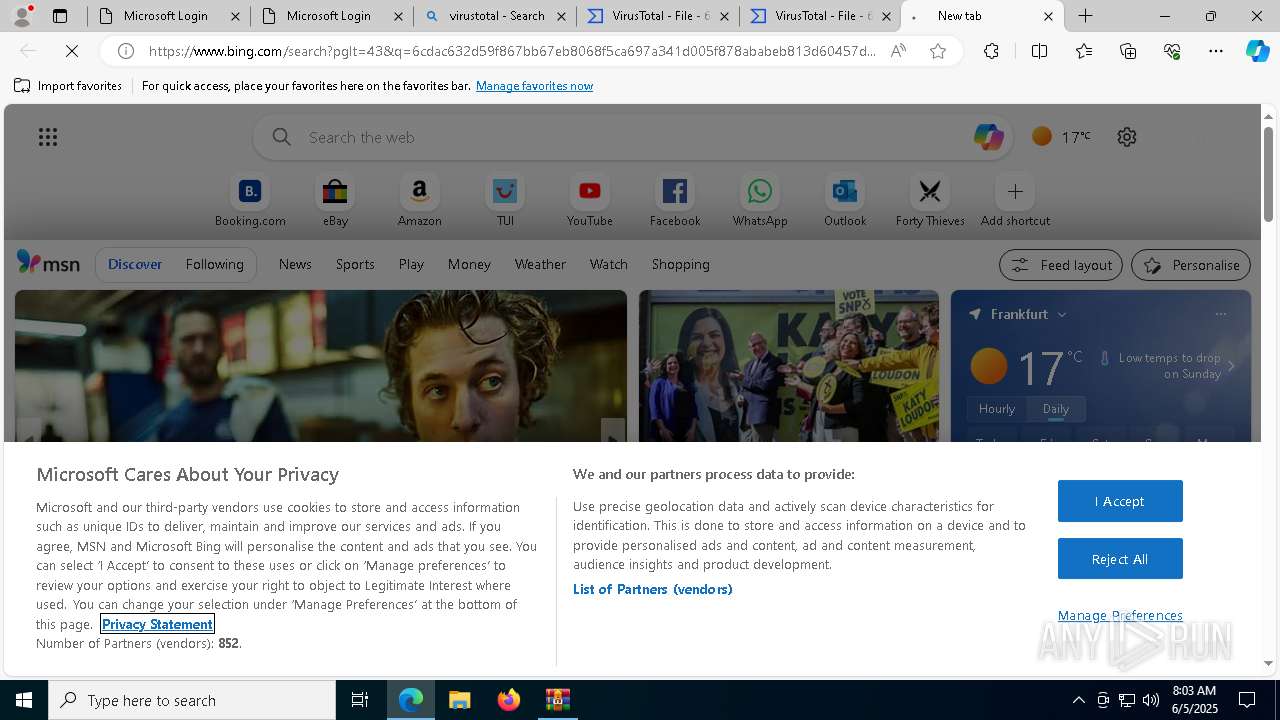Open the Shopping section
This screenshot has width=1280, height=720.
point(681,264)
